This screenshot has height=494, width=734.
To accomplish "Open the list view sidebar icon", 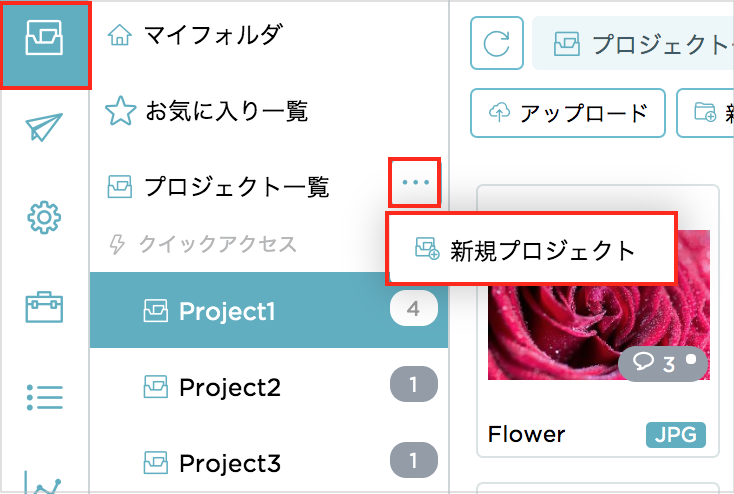I will coord(45,397).
